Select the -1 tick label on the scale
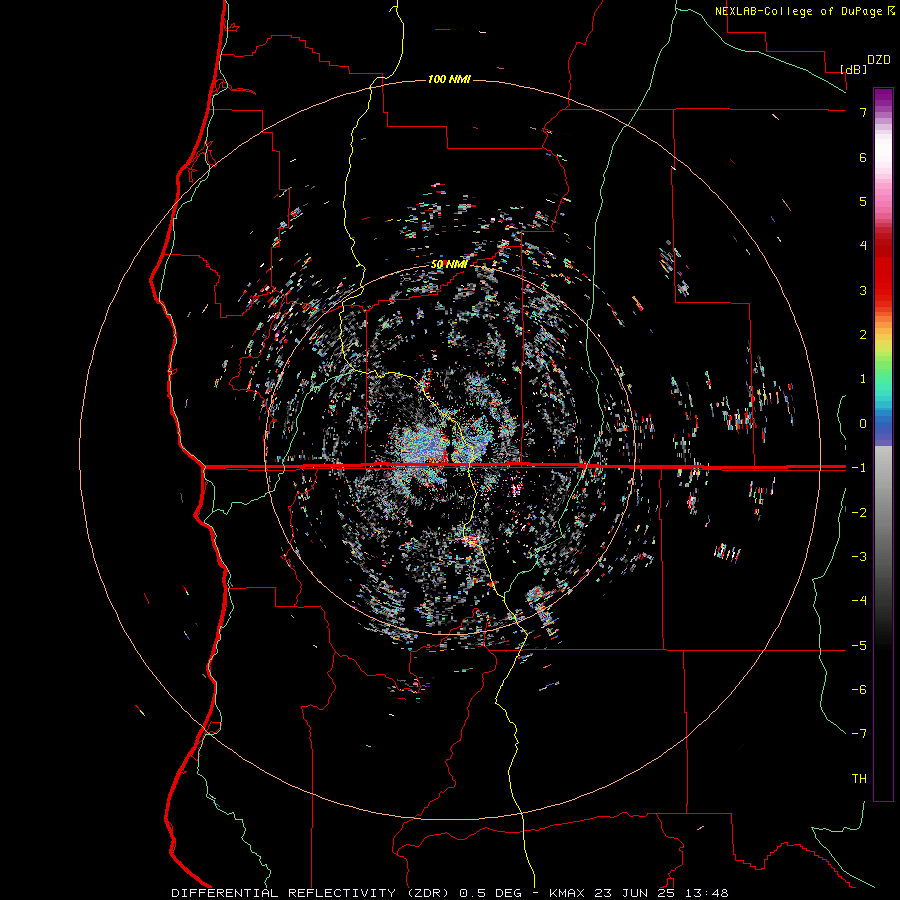This screenshot has width=900, height=900. 859,468
